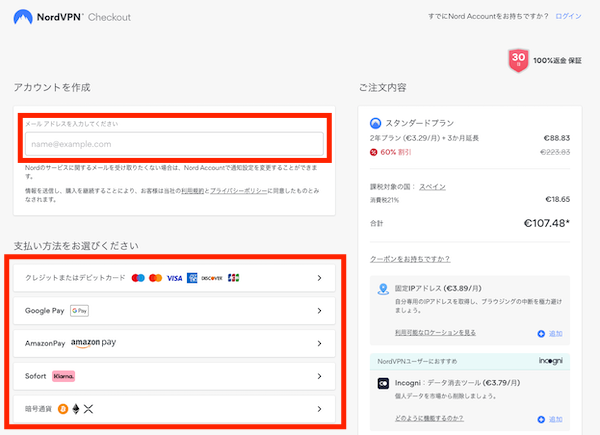This screenshot has height=435, width=600.
Task: Click the JCB card logo
Action: tap(233, 278)
